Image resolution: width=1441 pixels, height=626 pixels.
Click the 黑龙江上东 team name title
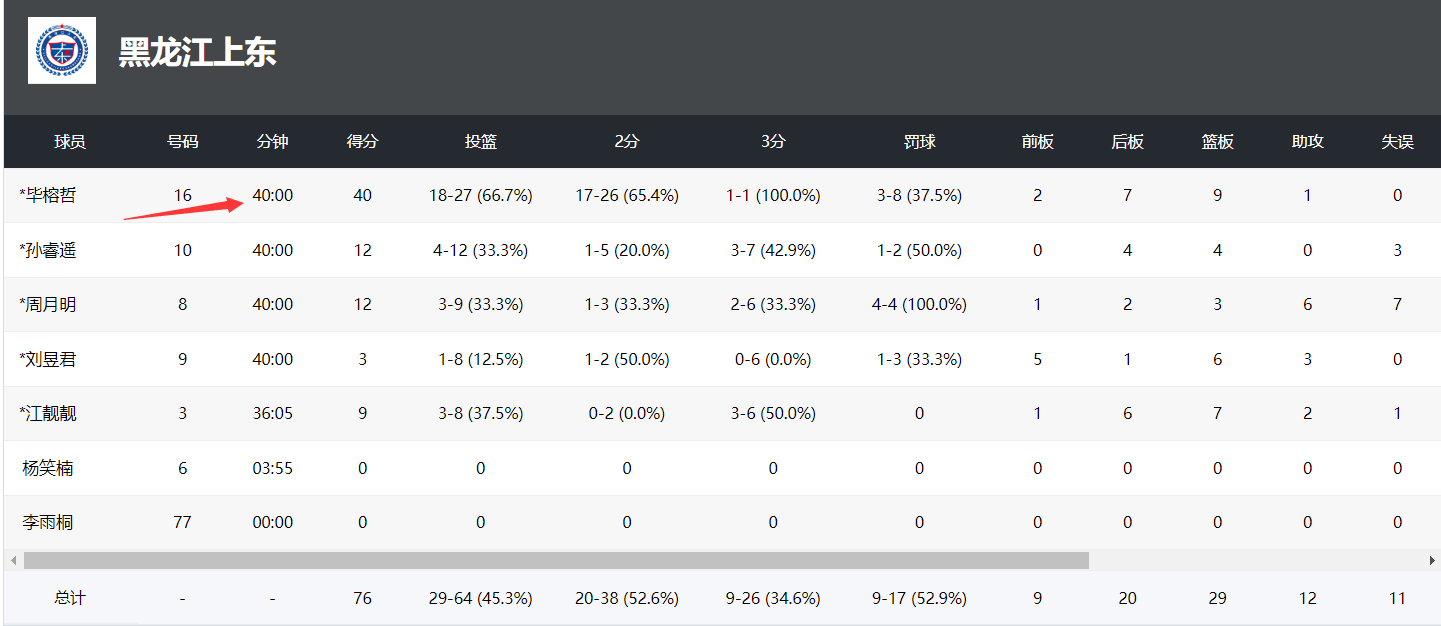(197, 52)
